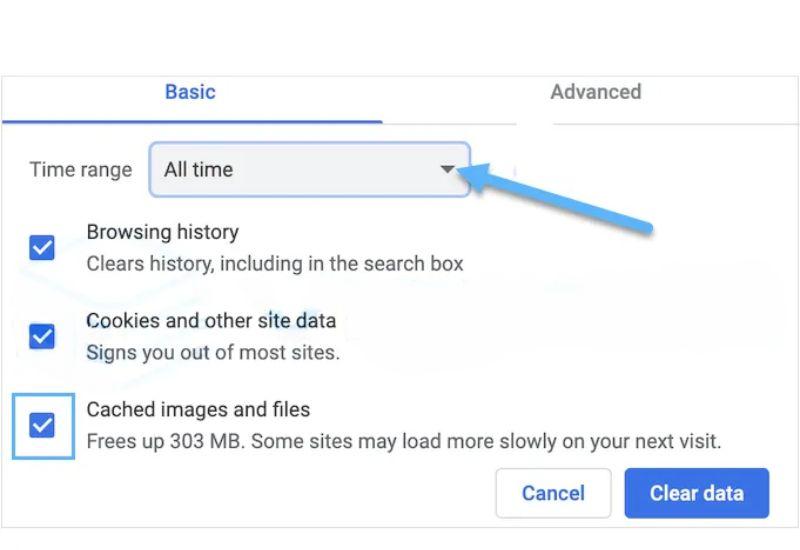800x550 pixels.
Task: Click 'Signs you out of most sites' description
Action: click(x=213, y=353)
